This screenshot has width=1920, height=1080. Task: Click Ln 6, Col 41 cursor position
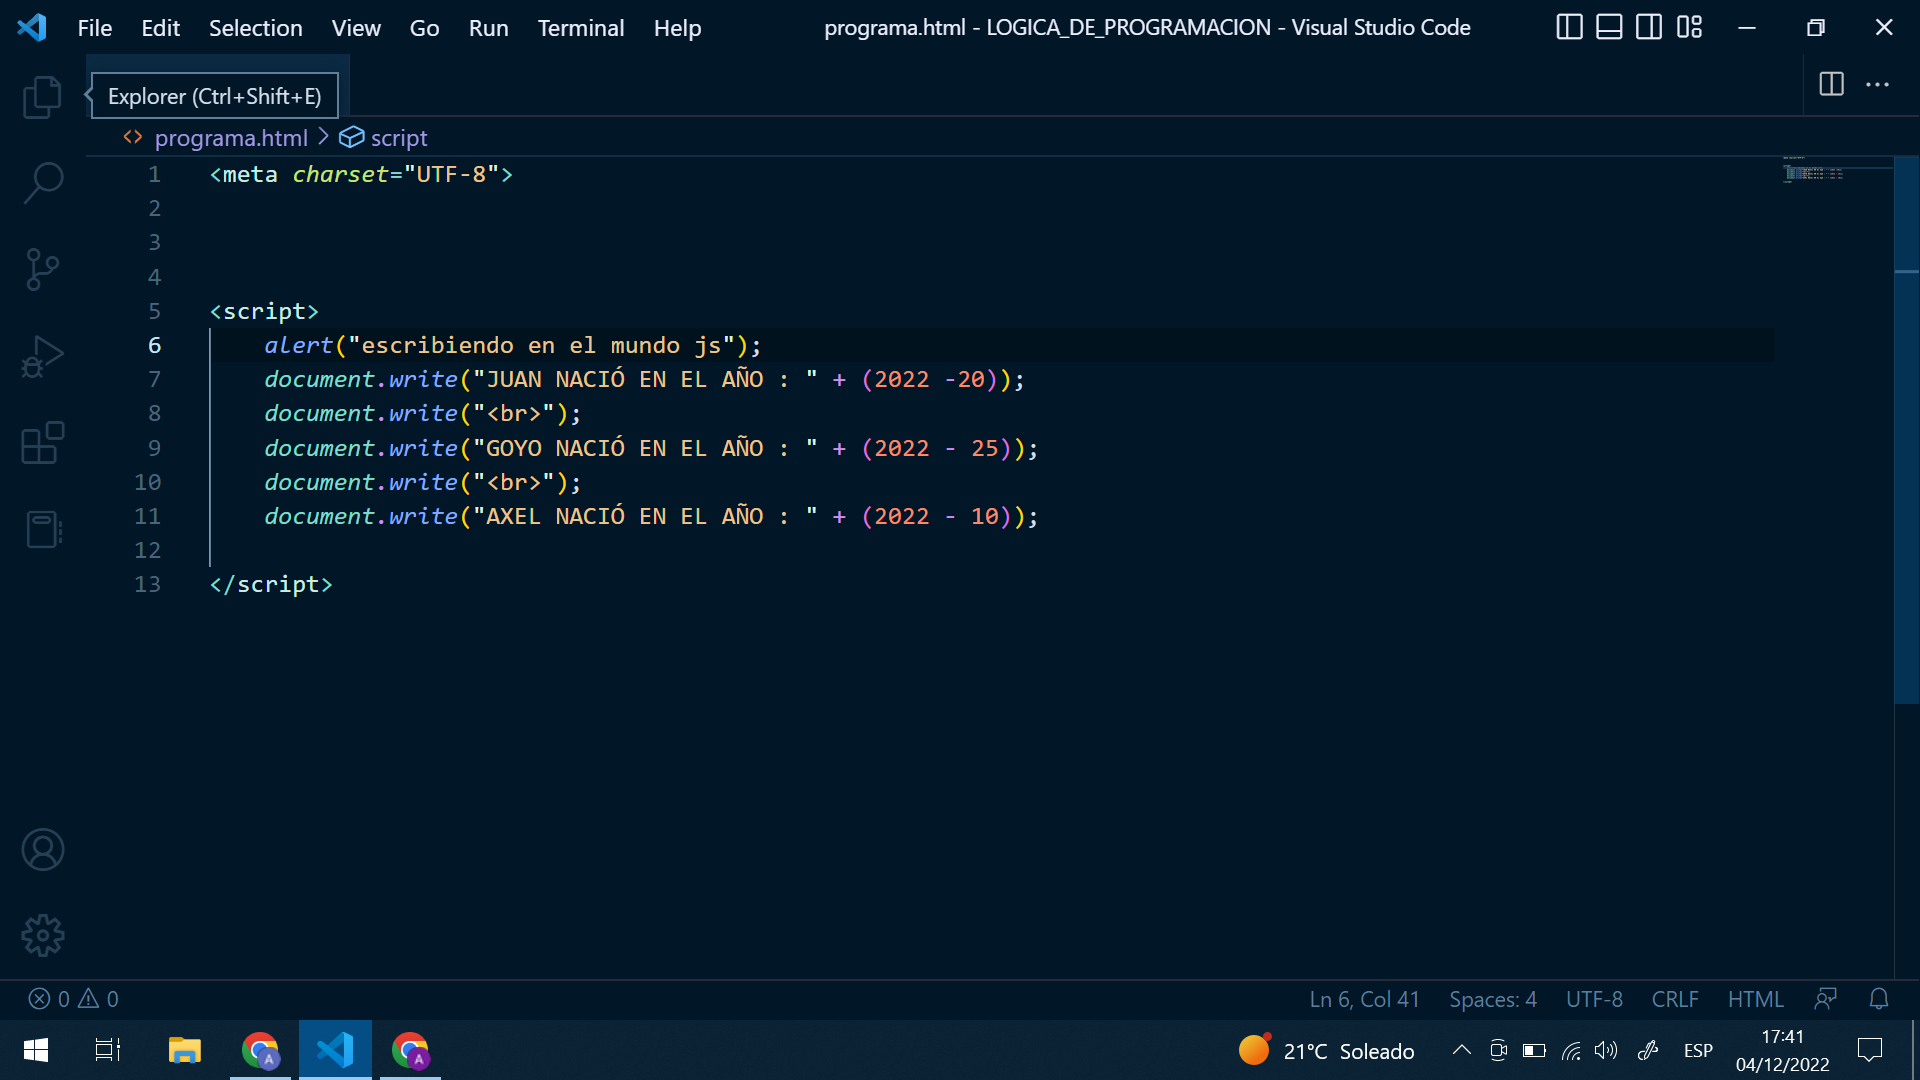tap(1364, 999)
